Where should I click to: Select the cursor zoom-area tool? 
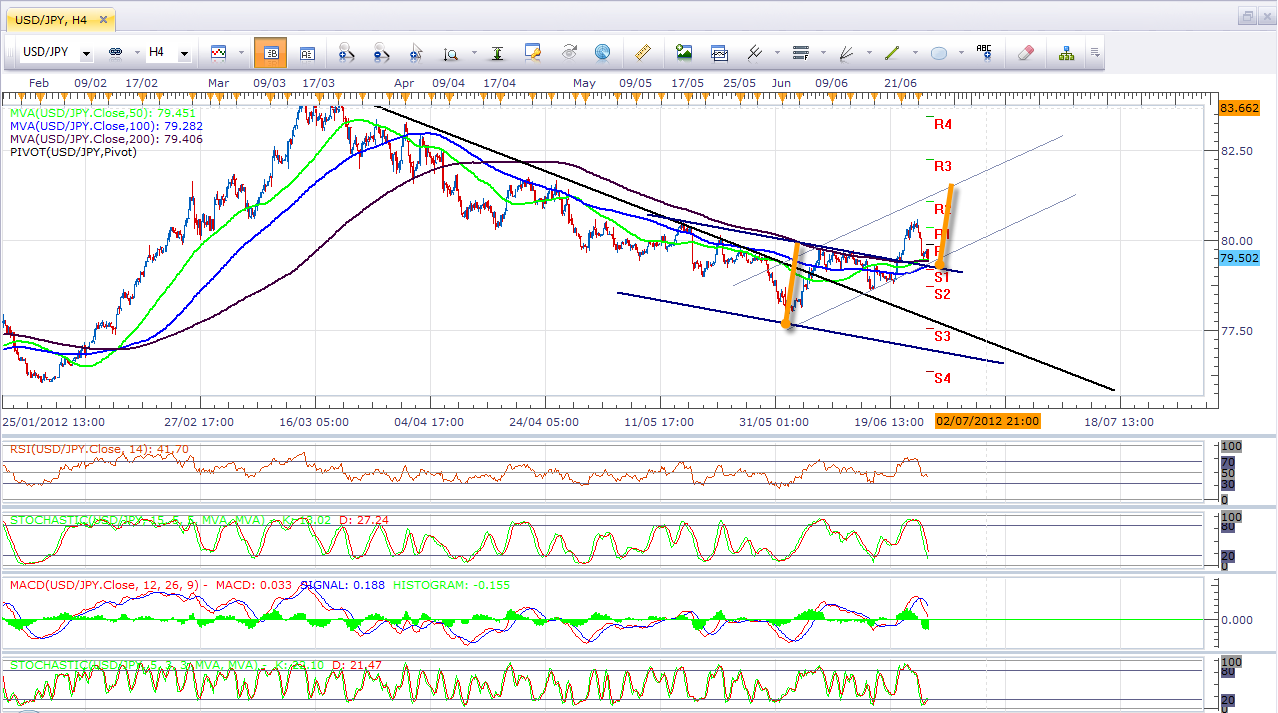(x=415, y=52)
